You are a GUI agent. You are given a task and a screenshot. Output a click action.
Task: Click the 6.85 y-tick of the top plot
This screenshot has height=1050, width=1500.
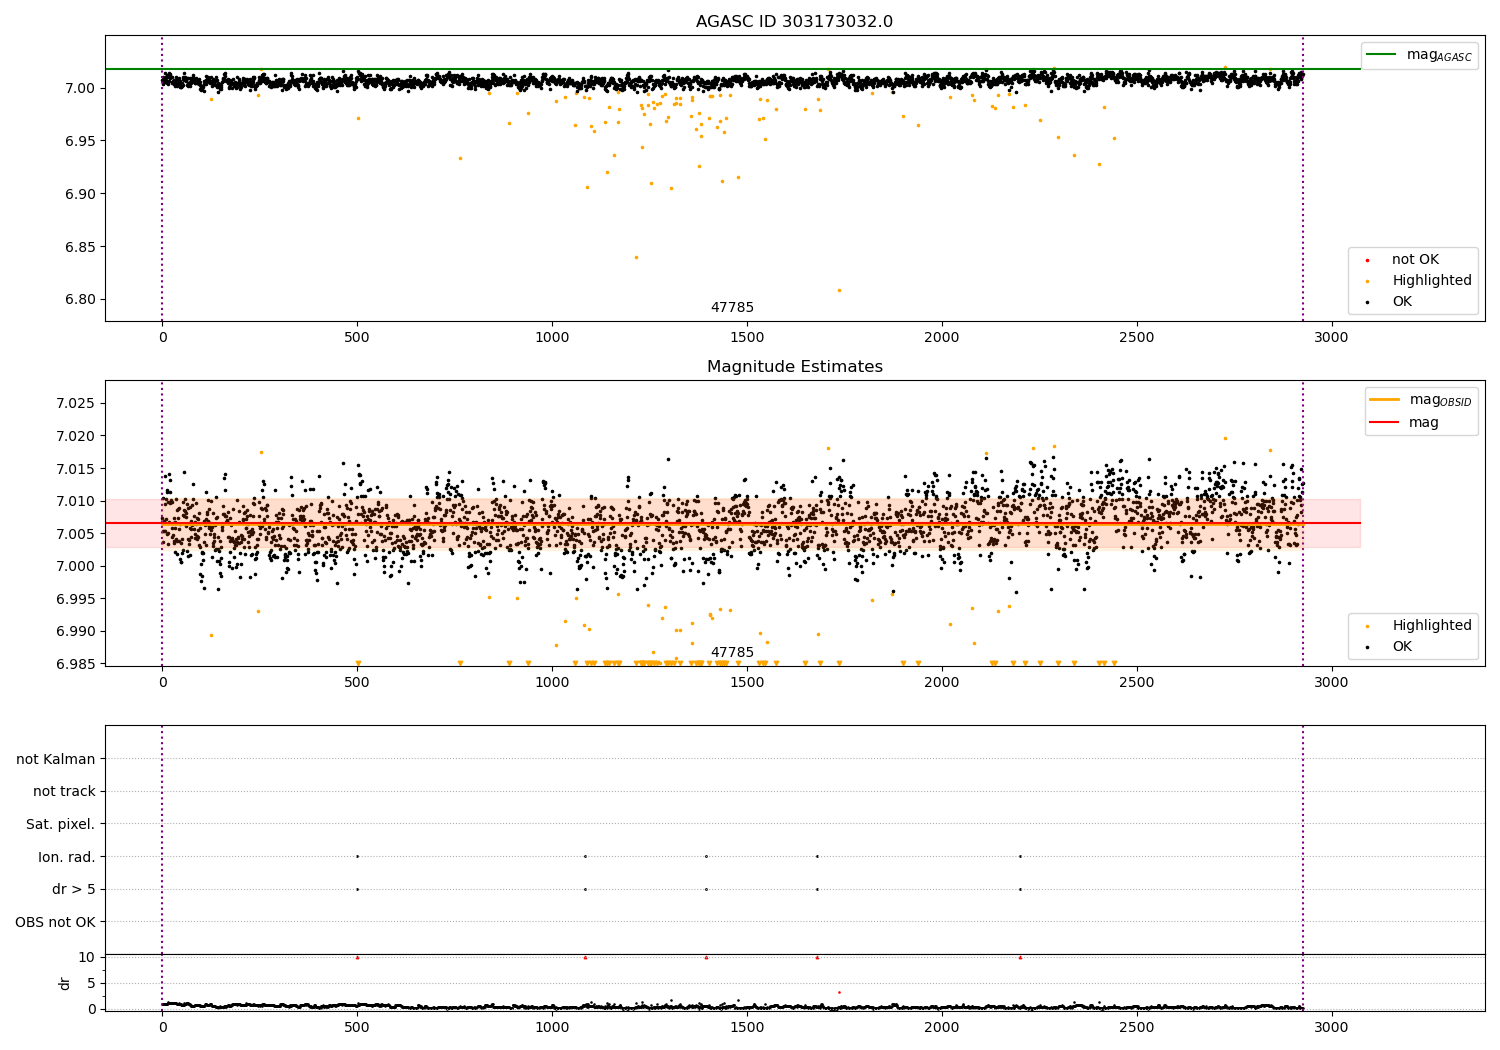81,247
